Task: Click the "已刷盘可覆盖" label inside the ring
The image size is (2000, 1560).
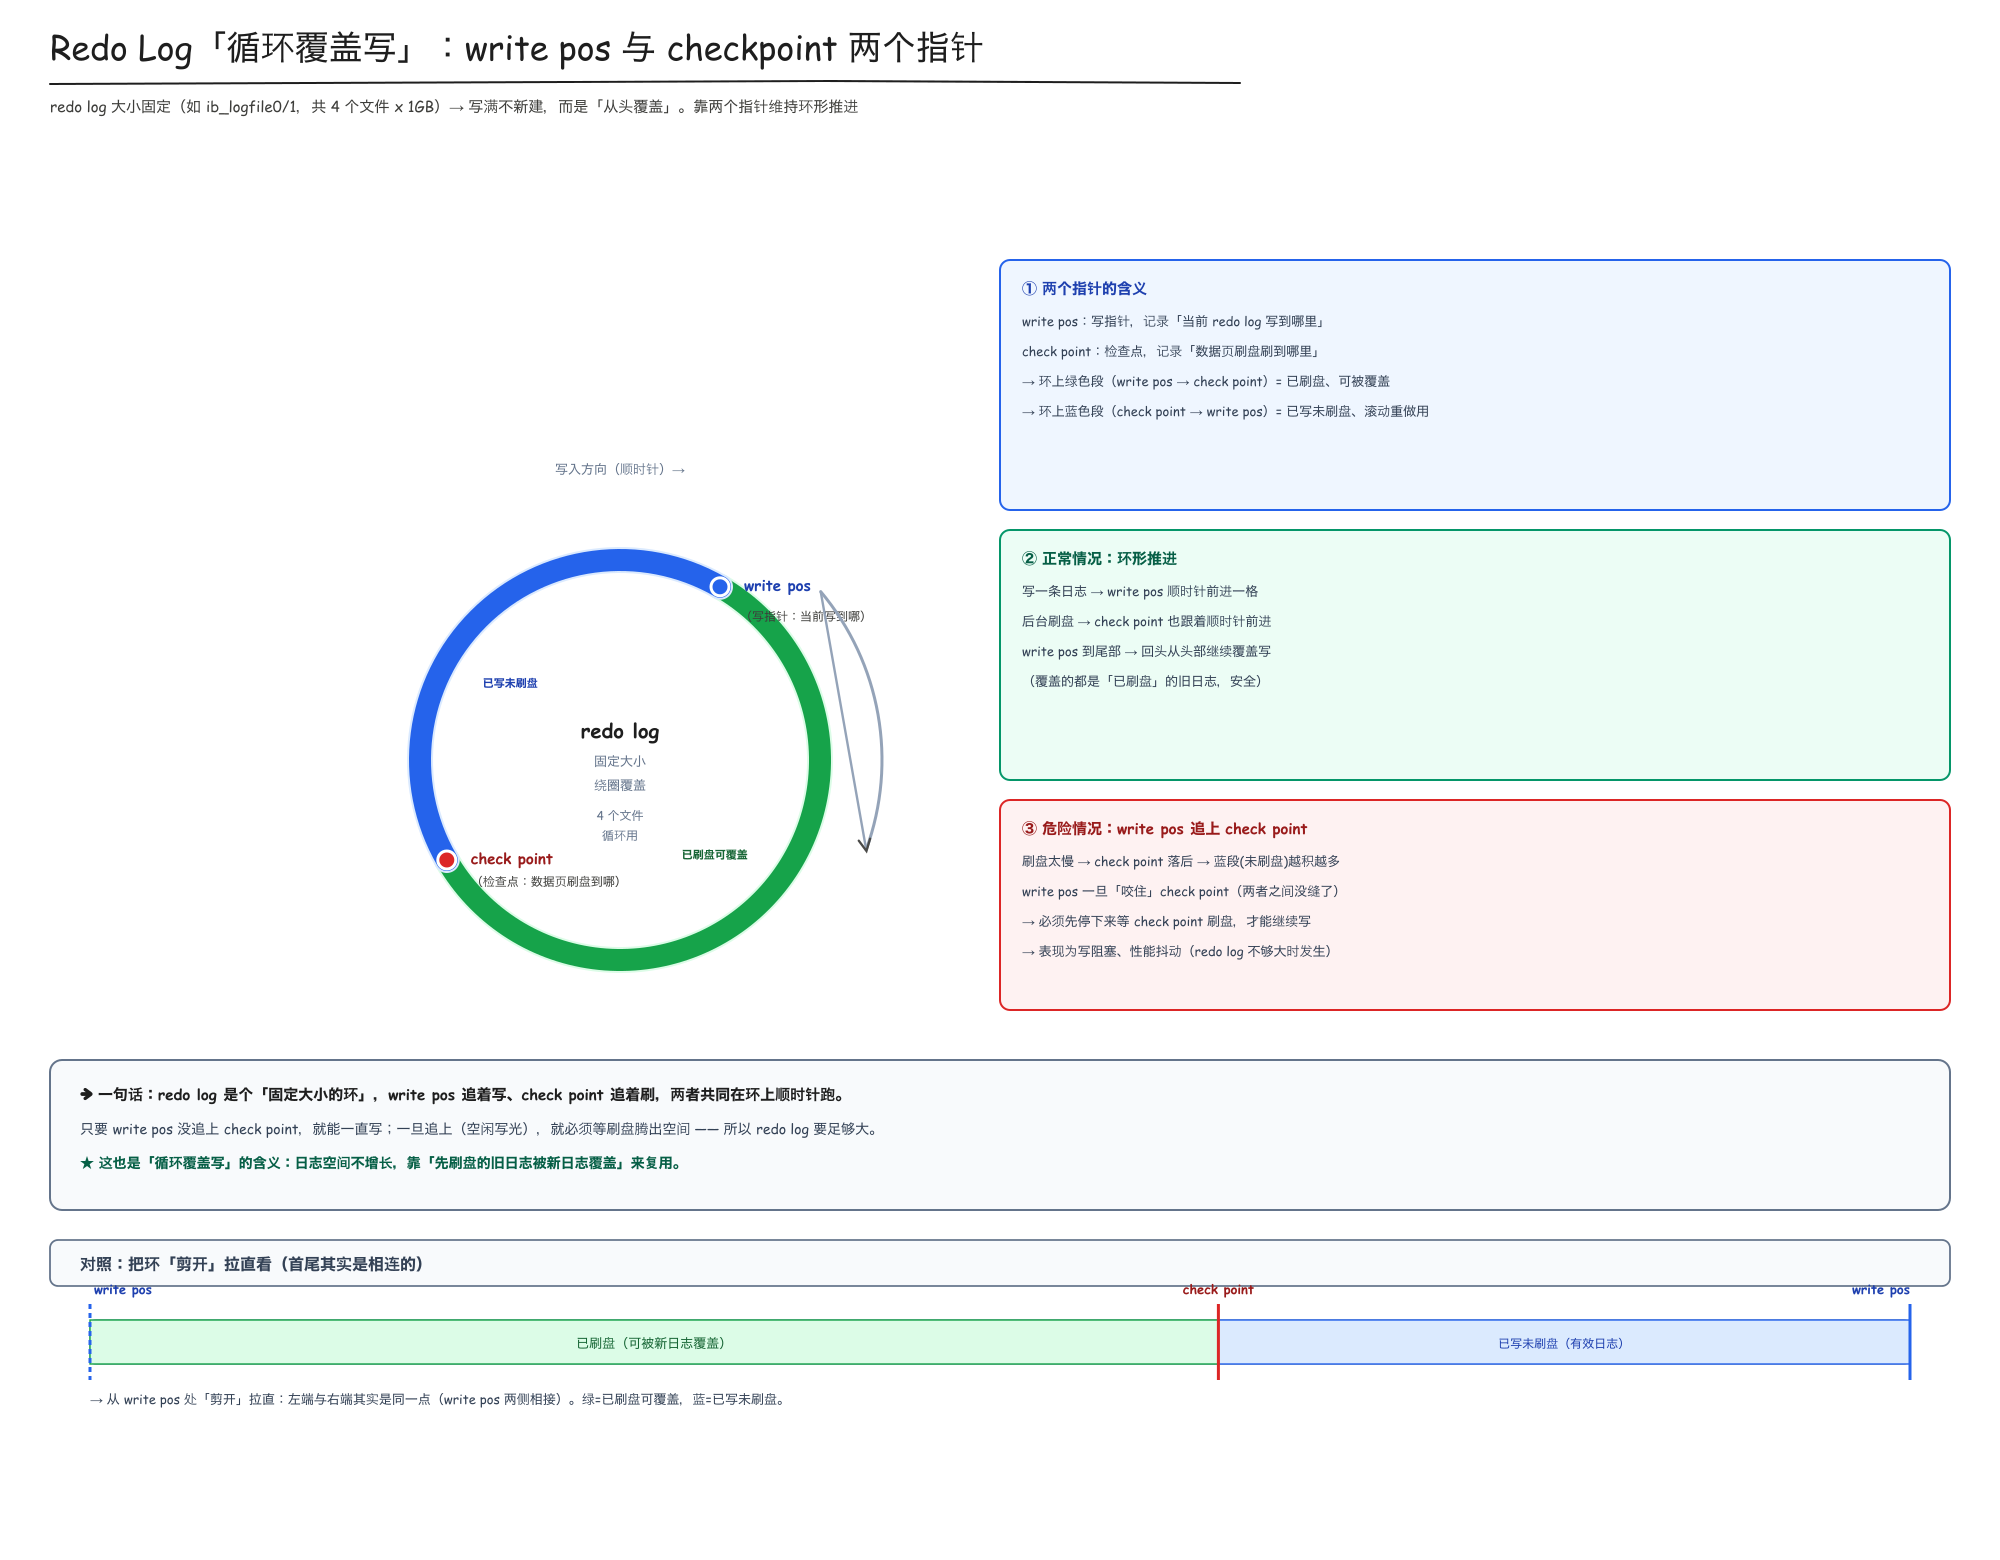Action: 715,855
